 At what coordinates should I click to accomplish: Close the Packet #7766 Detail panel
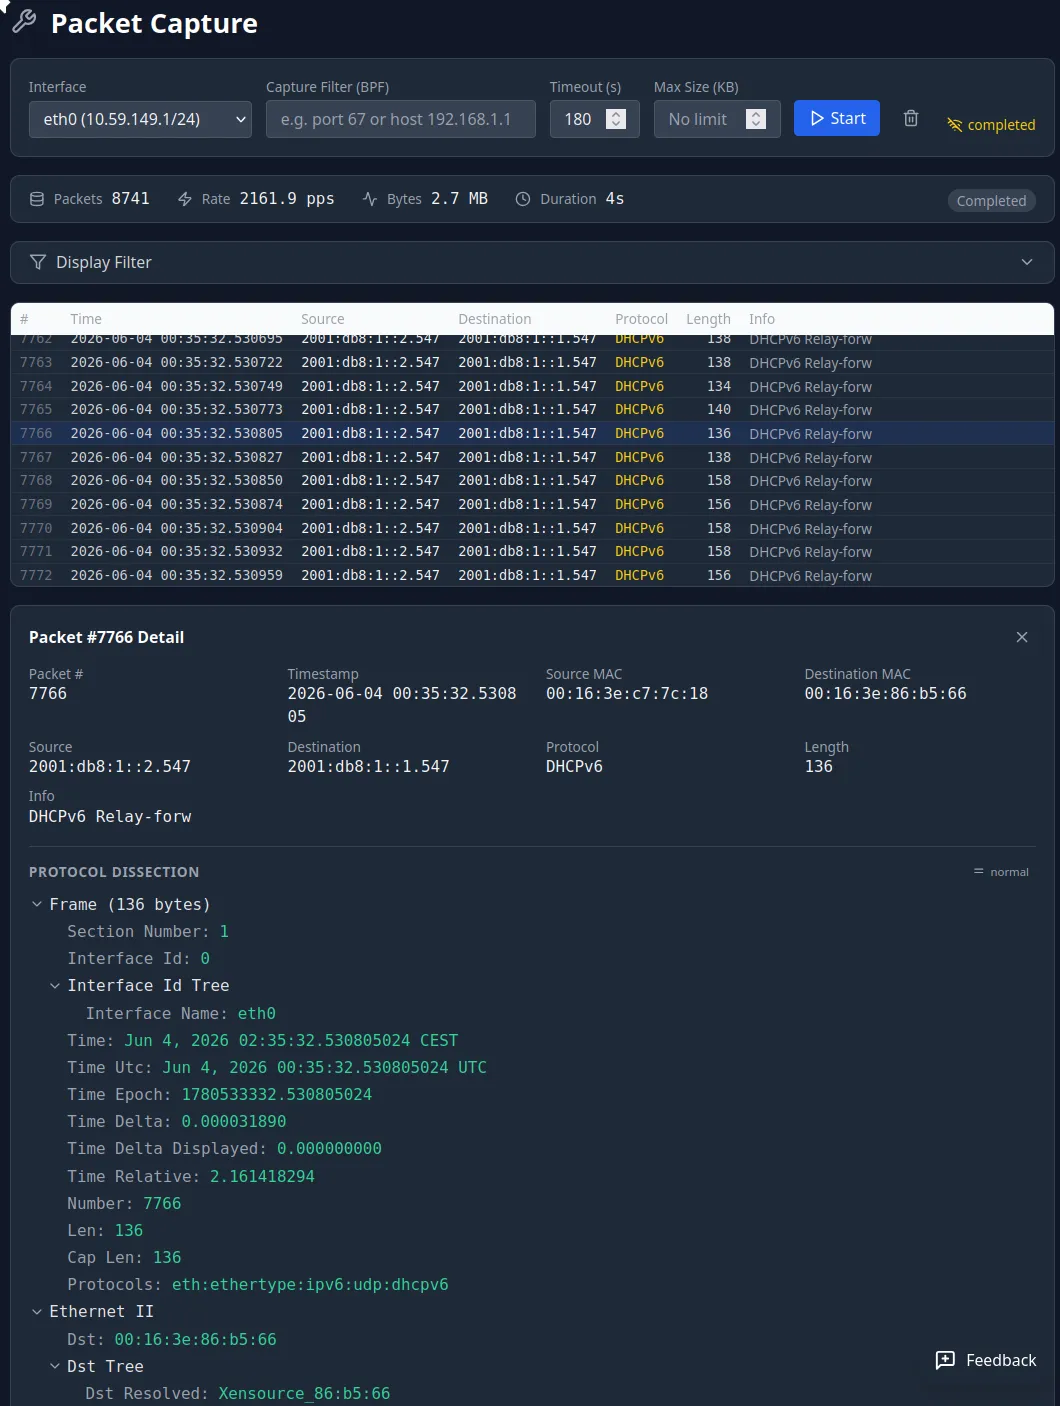(1022, 637)
